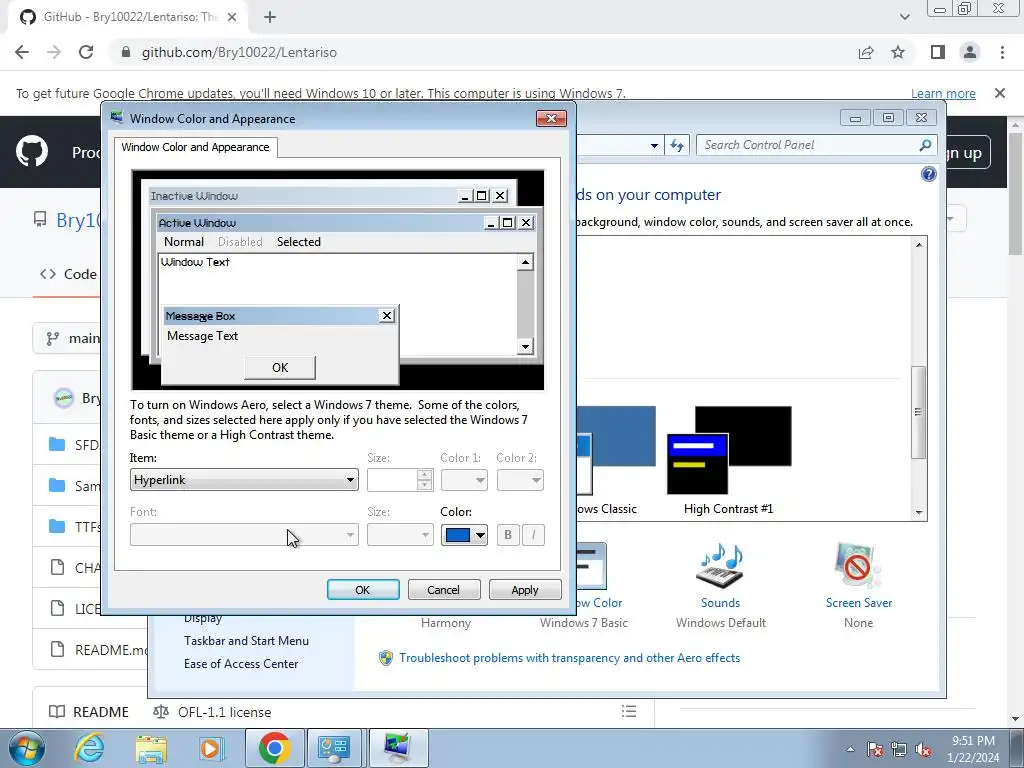Click Normal menu in the preview window
This screenshot has height=768, width=1024.
[184, 242]
